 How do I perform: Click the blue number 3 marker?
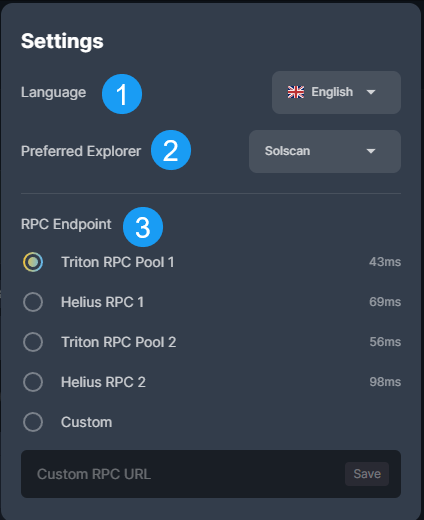[x=143, y=227]
